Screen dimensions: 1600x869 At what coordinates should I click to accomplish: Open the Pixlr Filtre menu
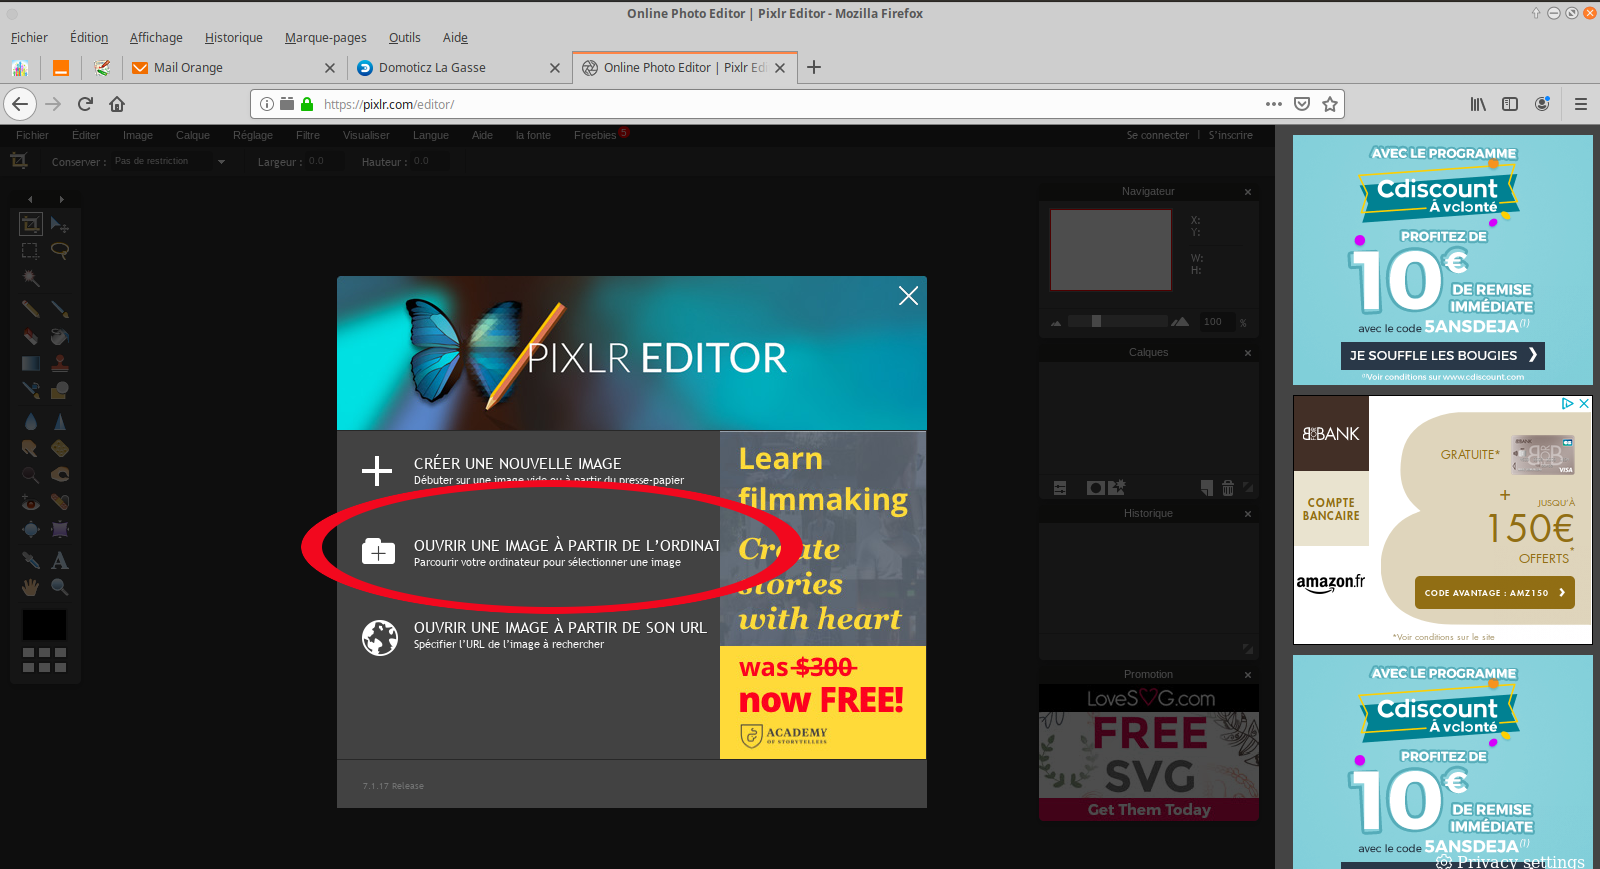[x=308, y=135]
